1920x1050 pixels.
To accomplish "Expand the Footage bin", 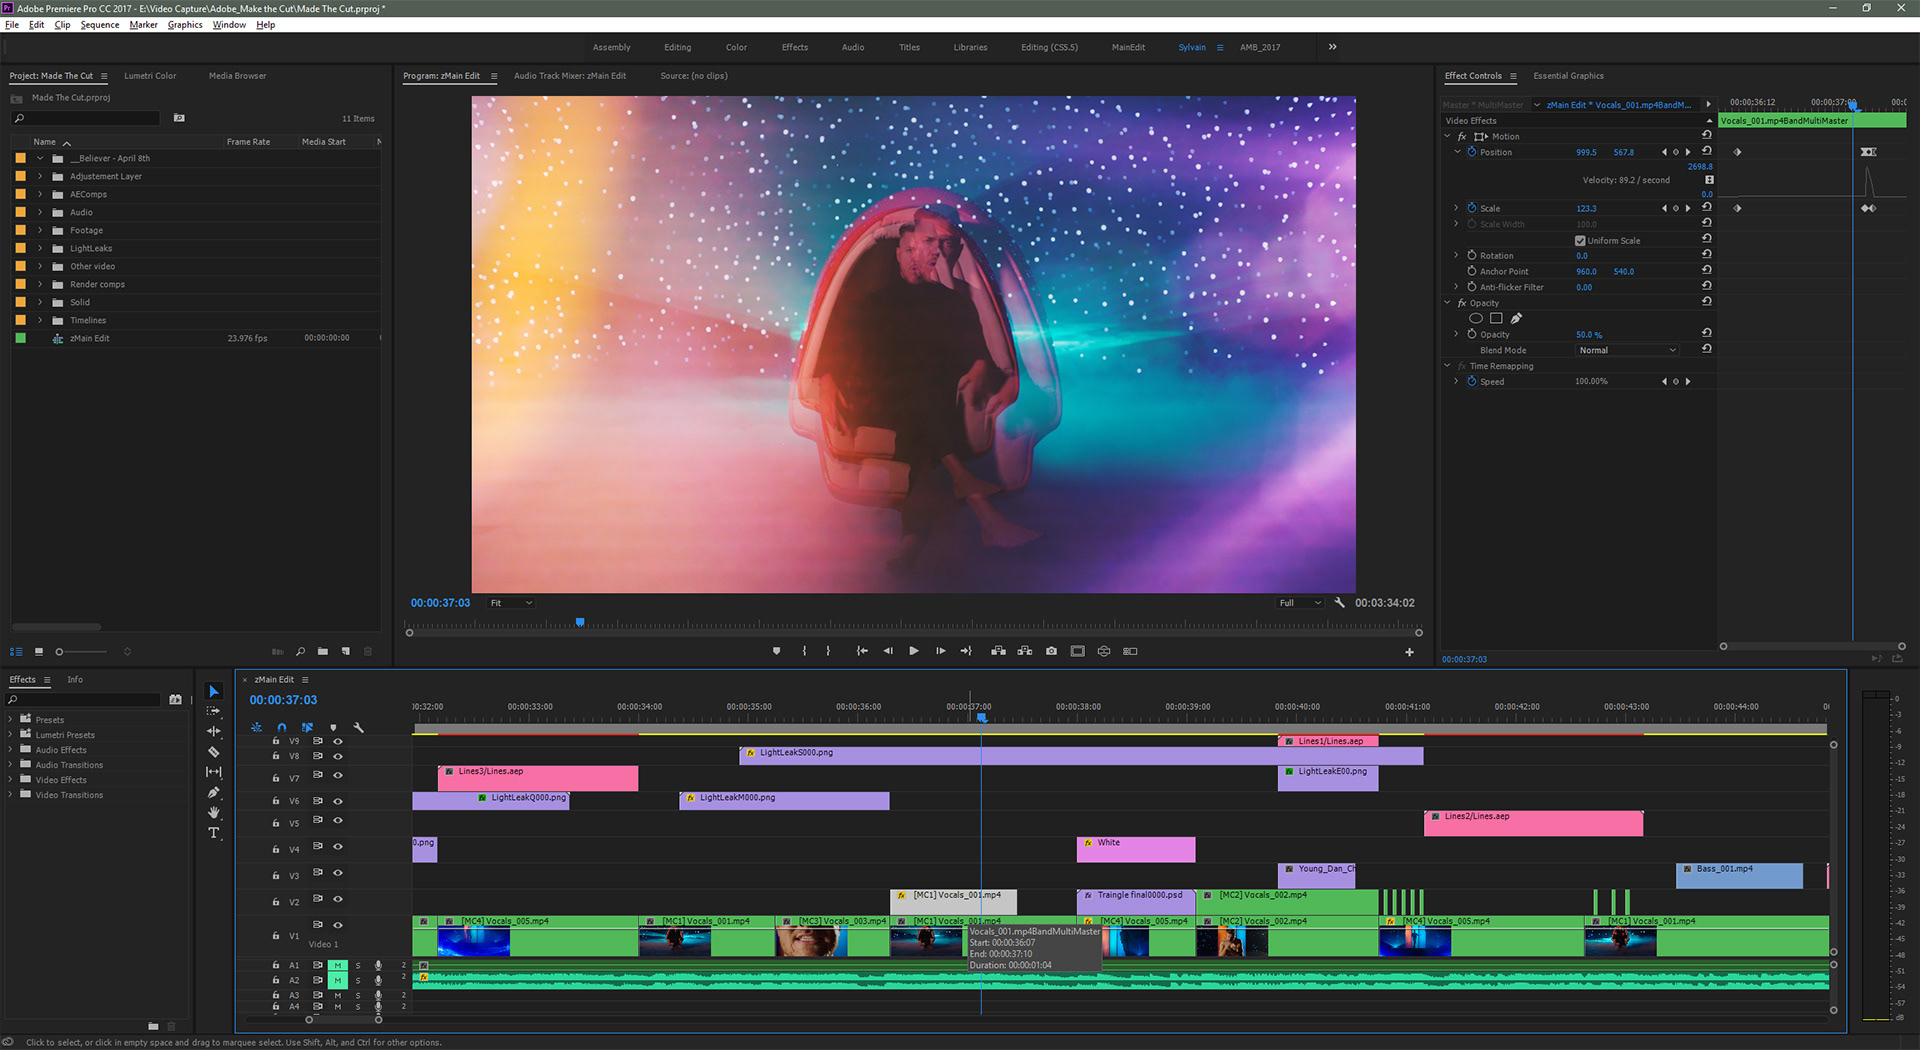I will click(41, 231).
